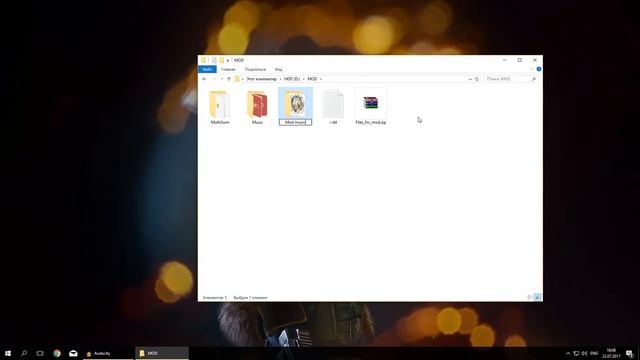Open the Action Center notifications icon

coord(630,353)
